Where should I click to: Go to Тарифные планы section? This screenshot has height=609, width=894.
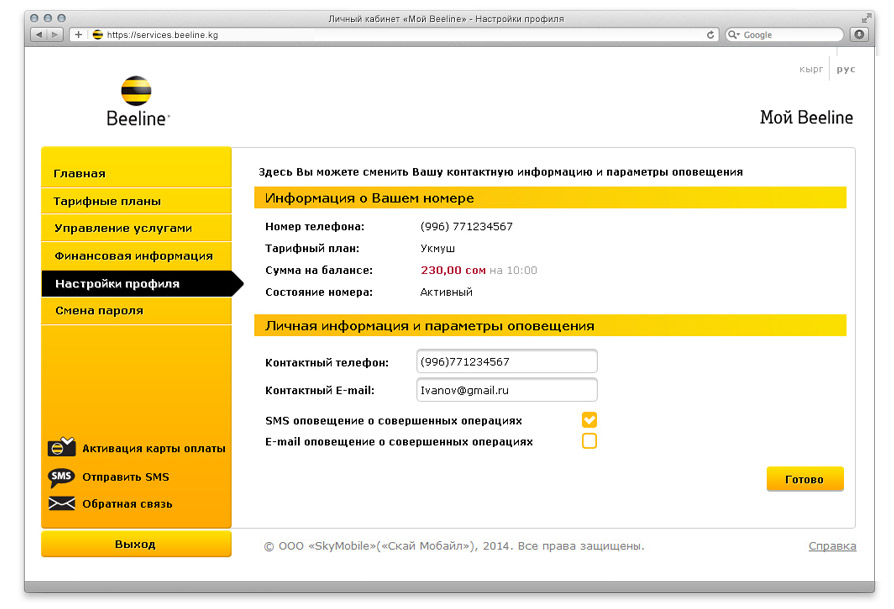[x=136, y=201]
